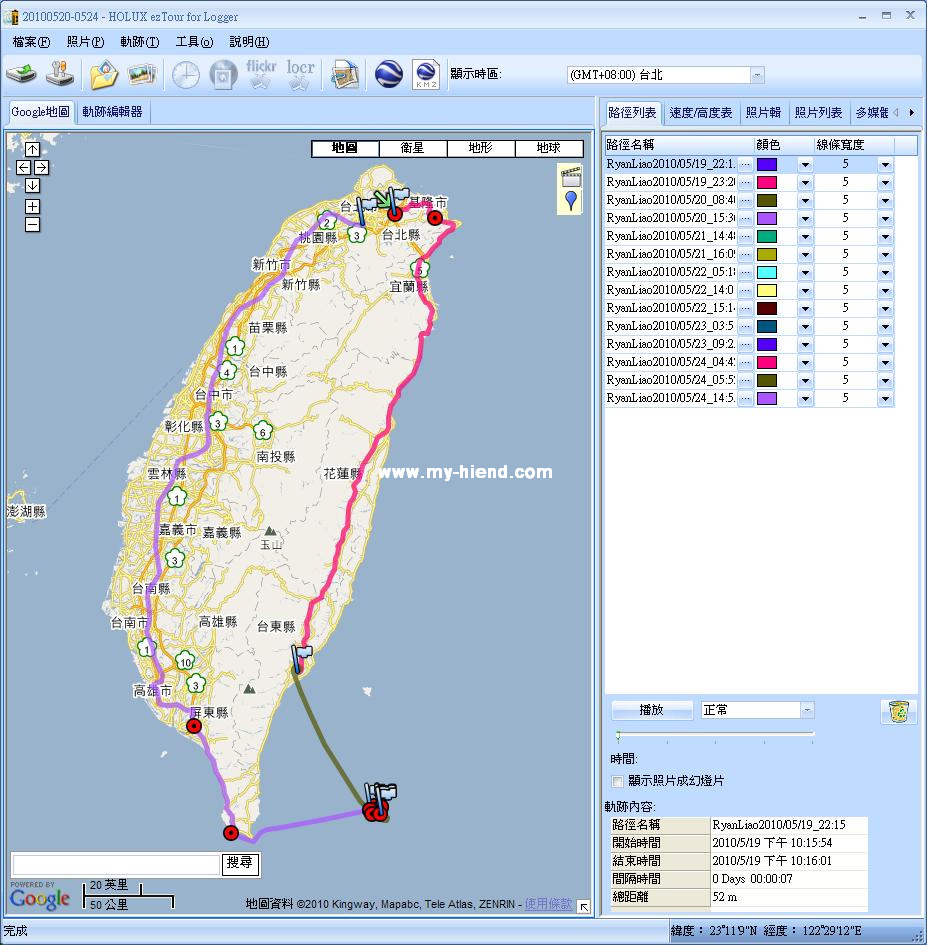Image resolution: width=927 pixels, height=945 pixels.
Task: Click the read-from-device logger toolbar icon
Action: coord(21,74)
